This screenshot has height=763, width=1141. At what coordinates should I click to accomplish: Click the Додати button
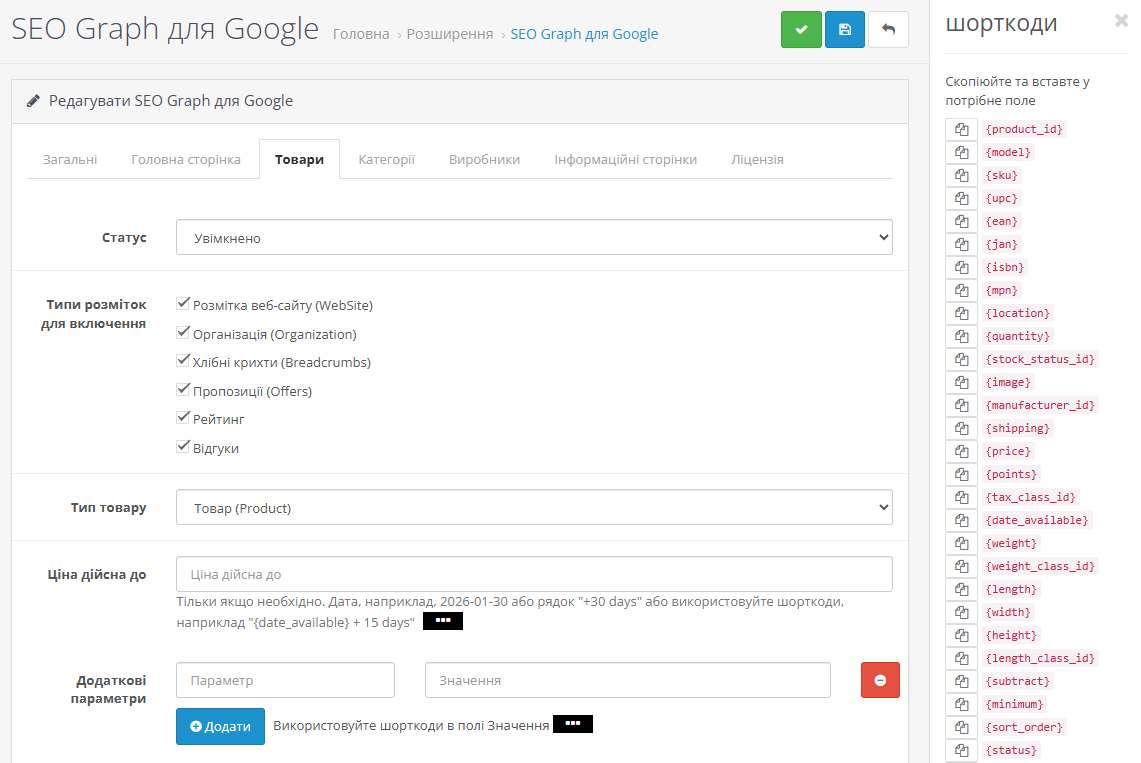[x=220, y=727]
